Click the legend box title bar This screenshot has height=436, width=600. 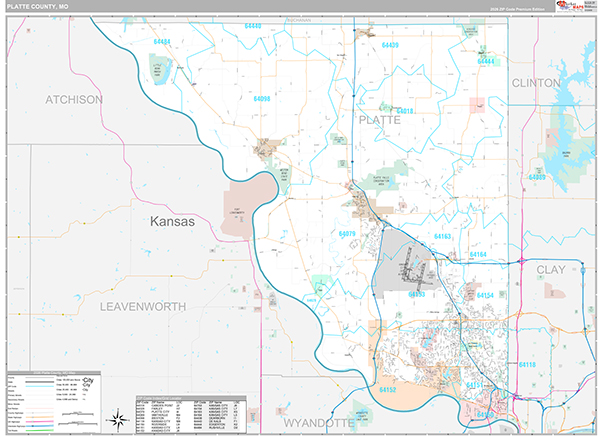(54, 373)
